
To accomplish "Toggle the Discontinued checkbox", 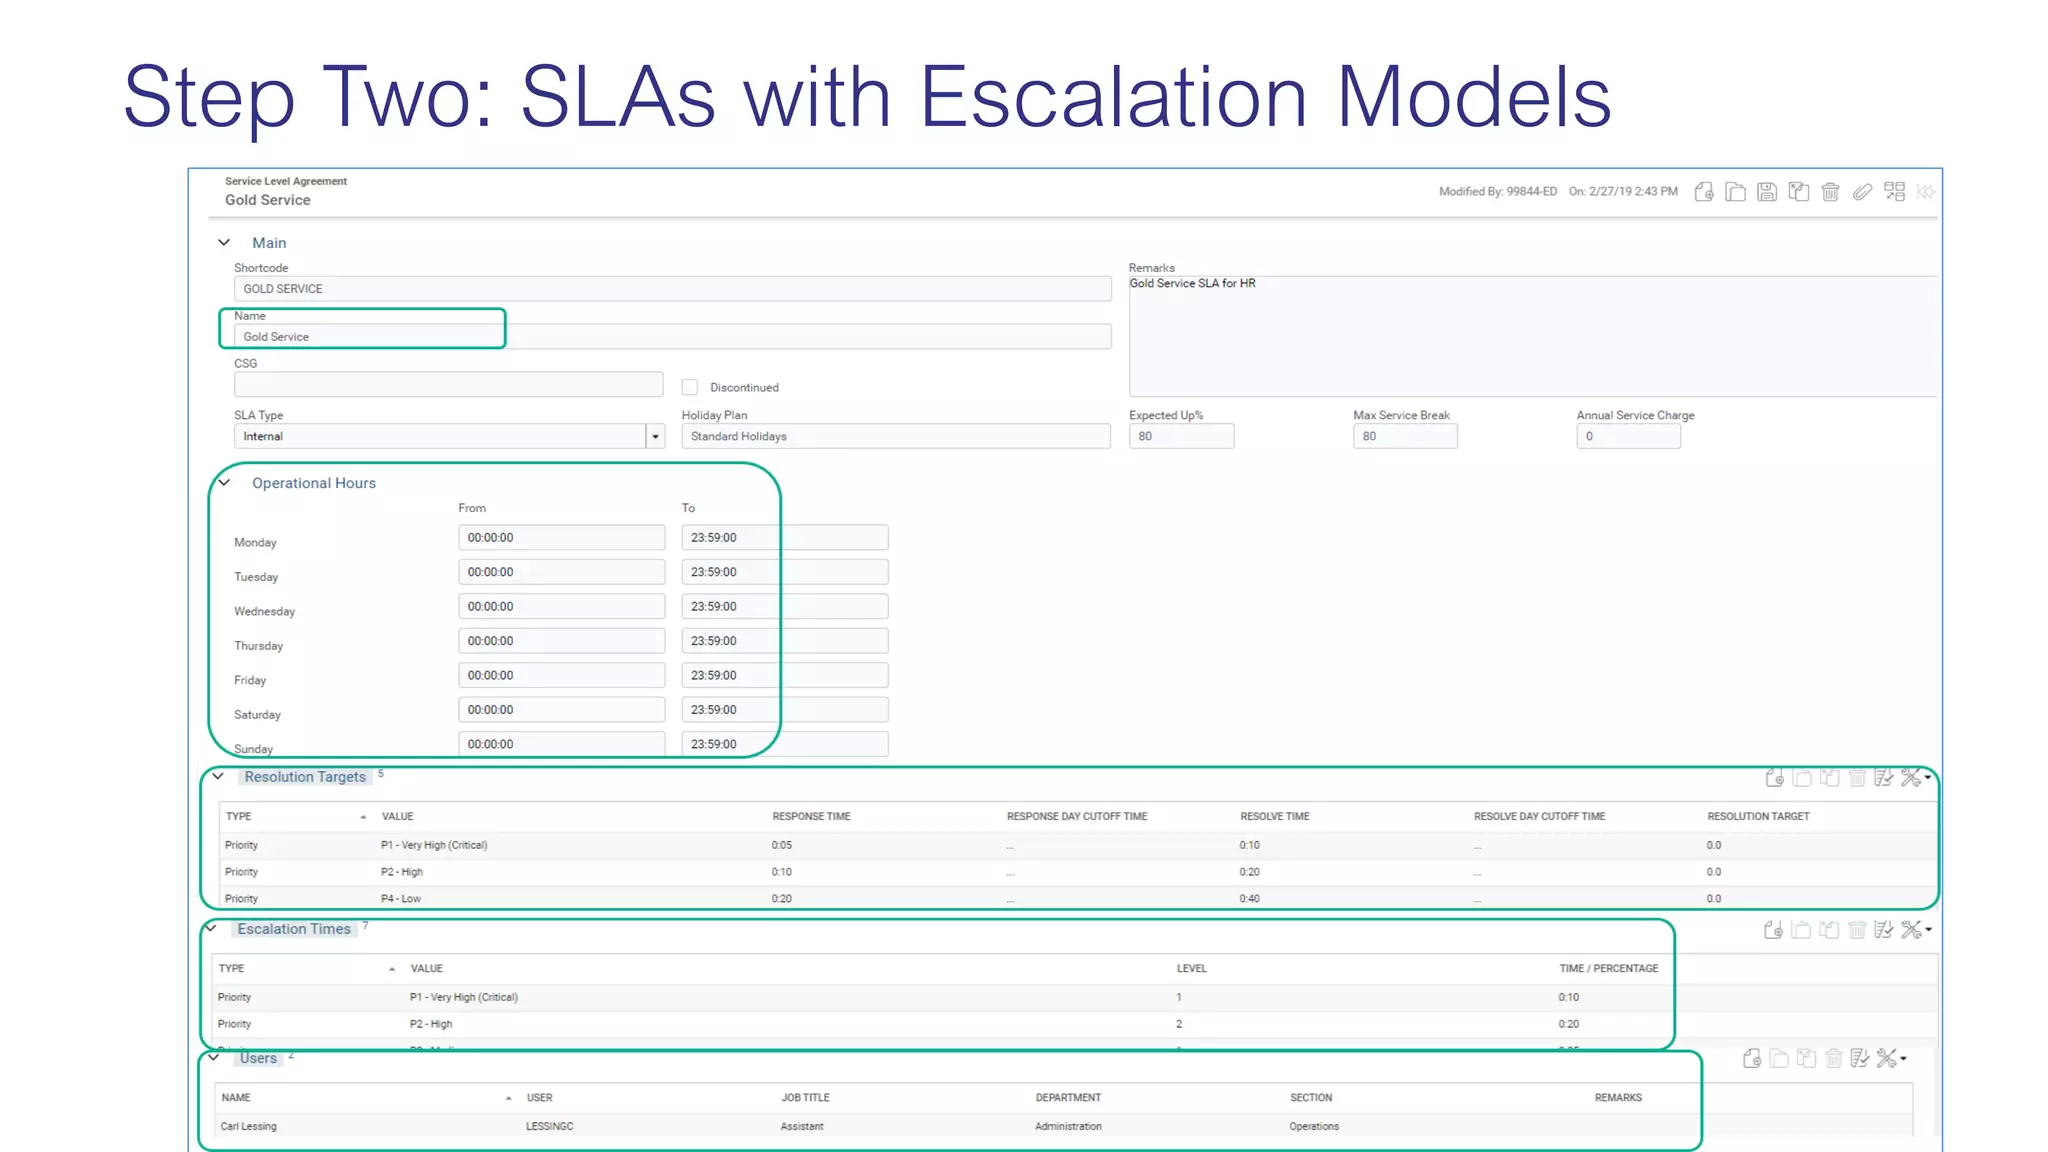I will [690, 387].
